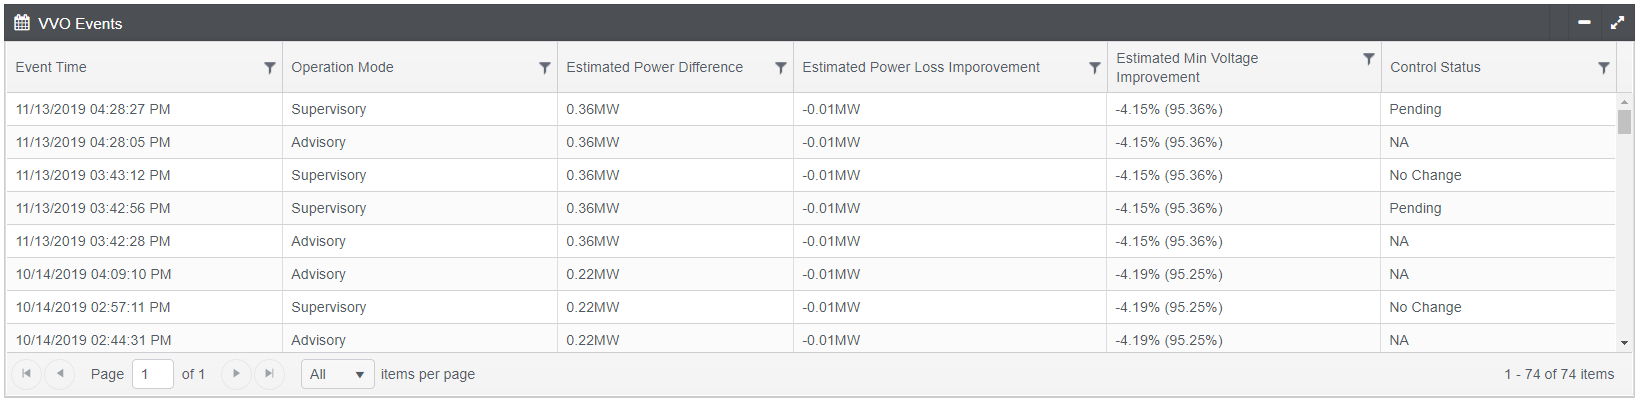Open Estimated Power Difference column filter
The image size is (1642, 403).
[x=780, y=68]
